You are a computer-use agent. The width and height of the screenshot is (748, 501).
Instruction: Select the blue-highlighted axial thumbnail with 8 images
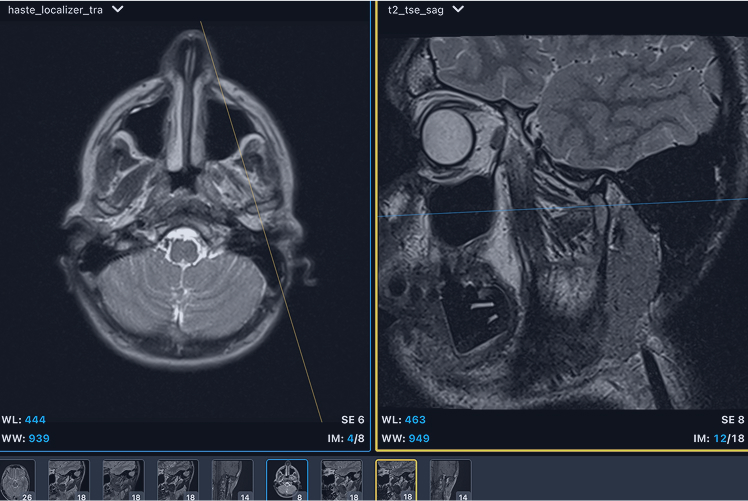point(287,480)
